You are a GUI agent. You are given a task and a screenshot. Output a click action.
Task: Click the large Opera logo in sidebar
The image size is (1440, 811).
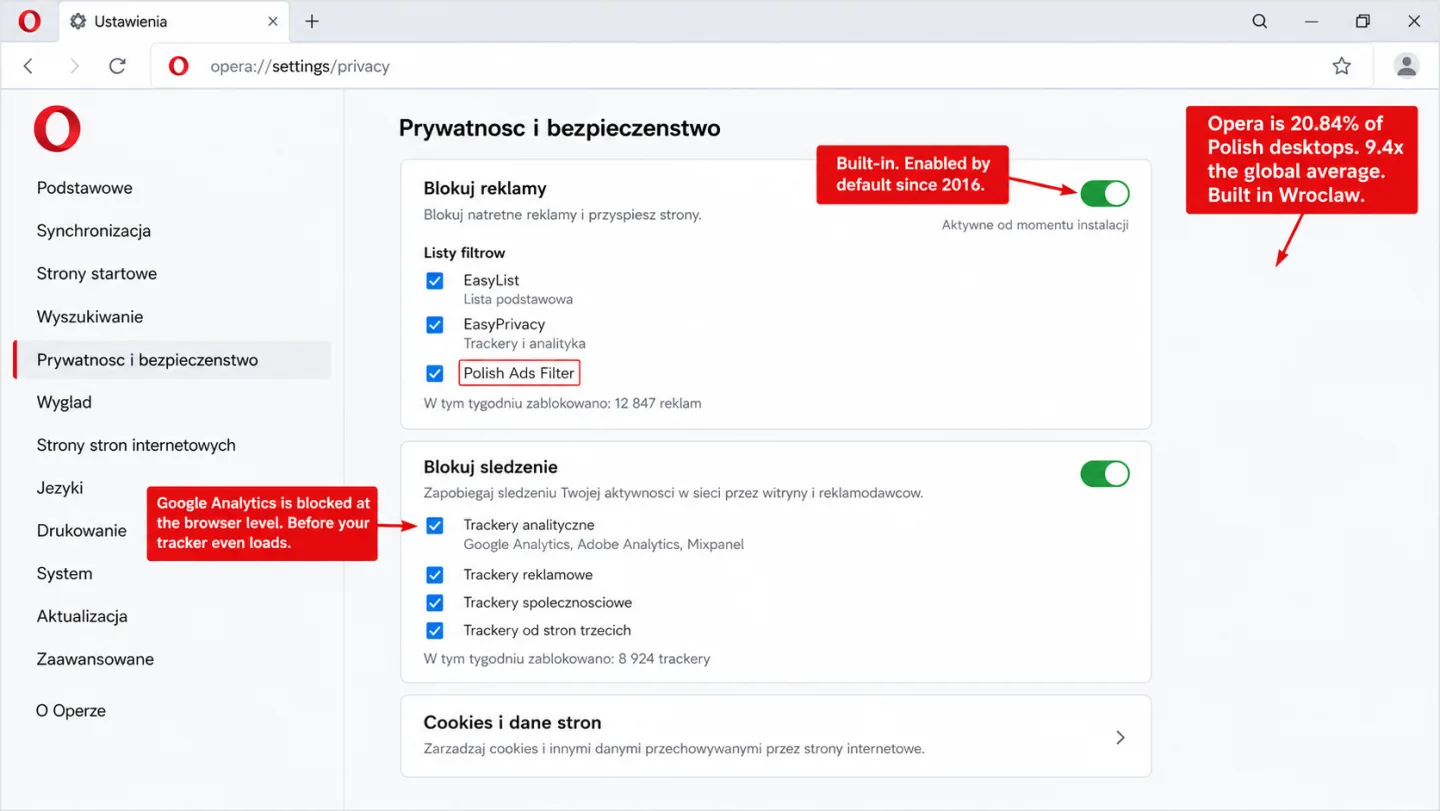point(57,129)
